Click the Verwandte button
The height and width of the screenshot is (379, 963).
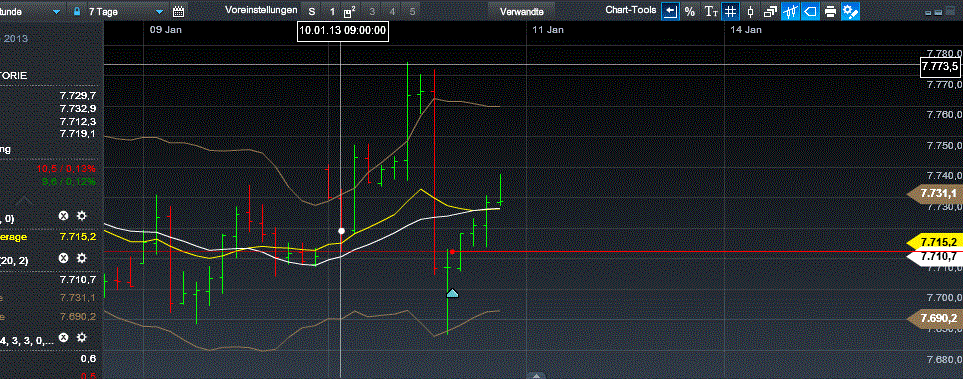pos(521,12)
